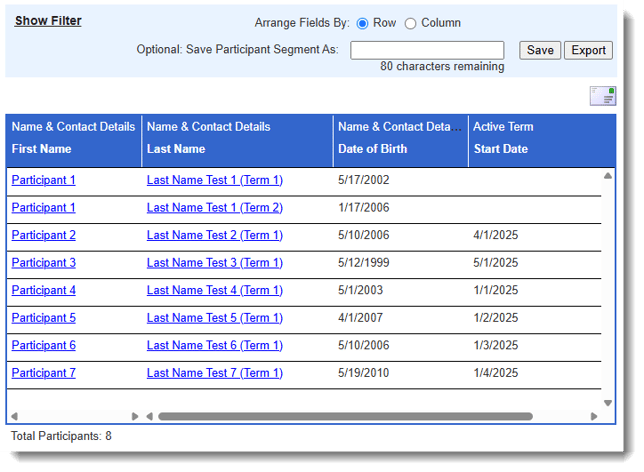
Task: Expand the Show Filter section
Action: 48,21
